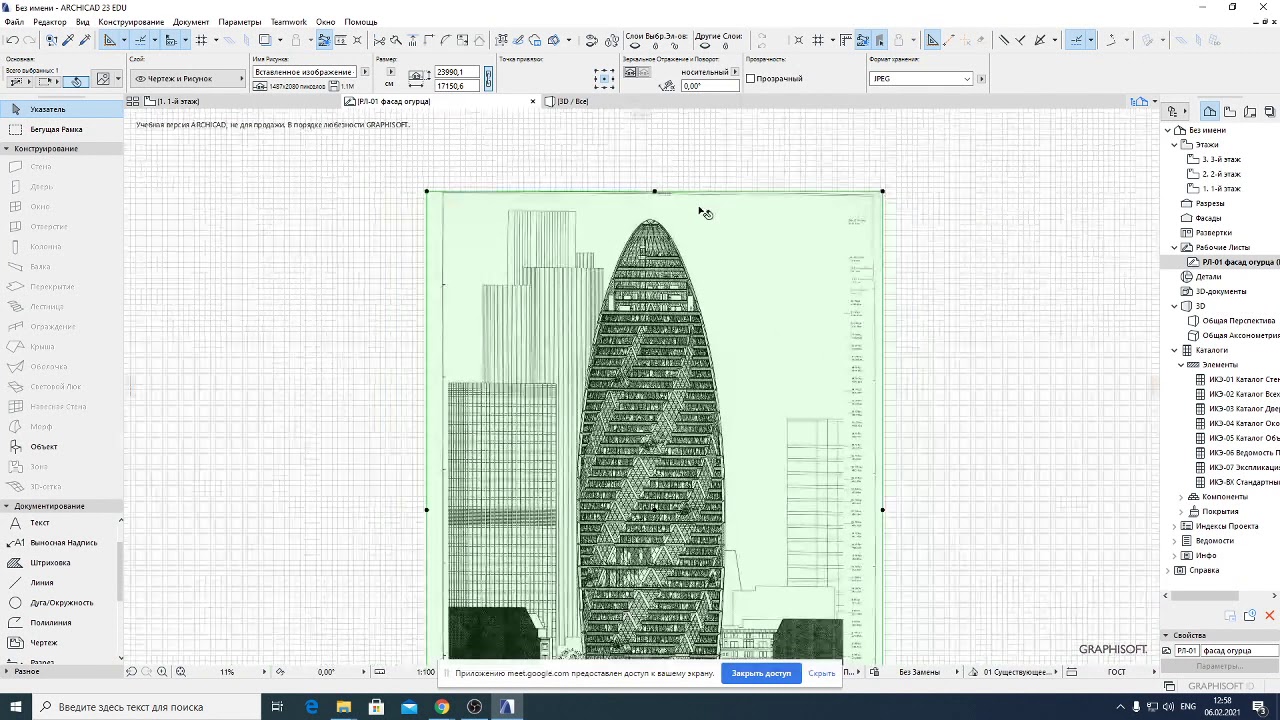Toggle the Прозрачный checkbox
The image size is (1280, 720).
(751, 78)
